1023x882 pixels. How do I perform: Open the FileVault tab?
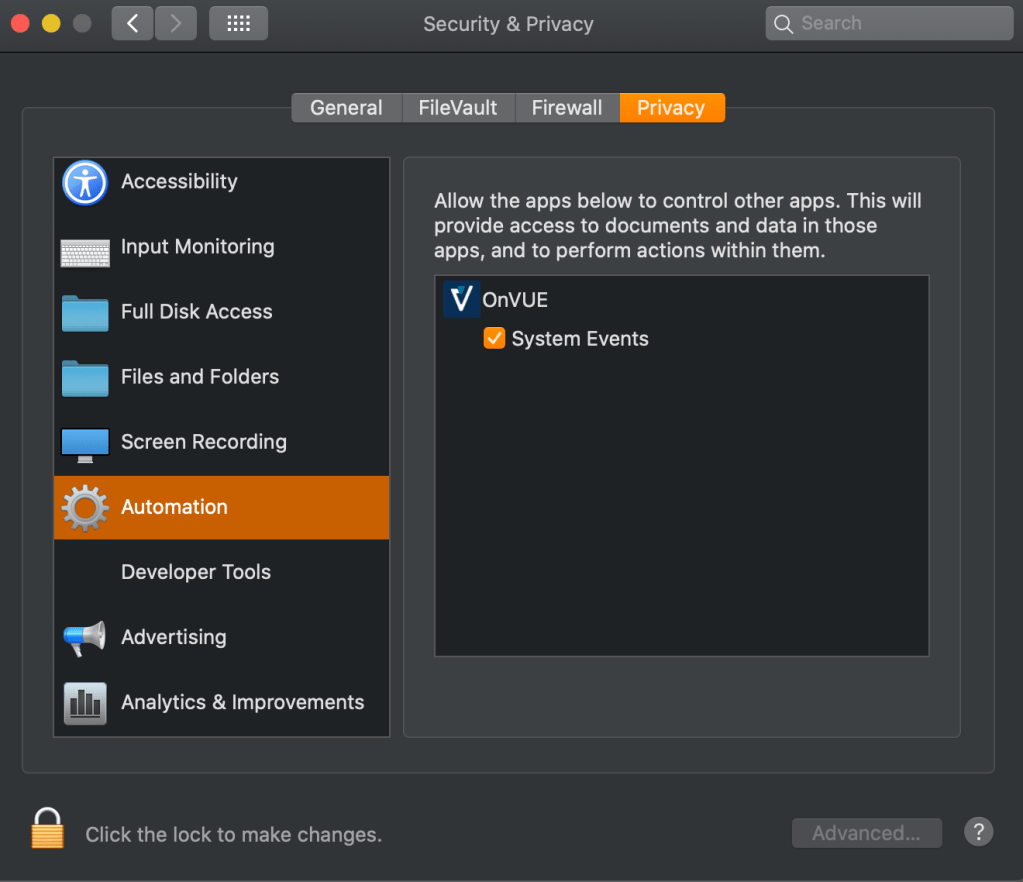(x=457, y=108)
